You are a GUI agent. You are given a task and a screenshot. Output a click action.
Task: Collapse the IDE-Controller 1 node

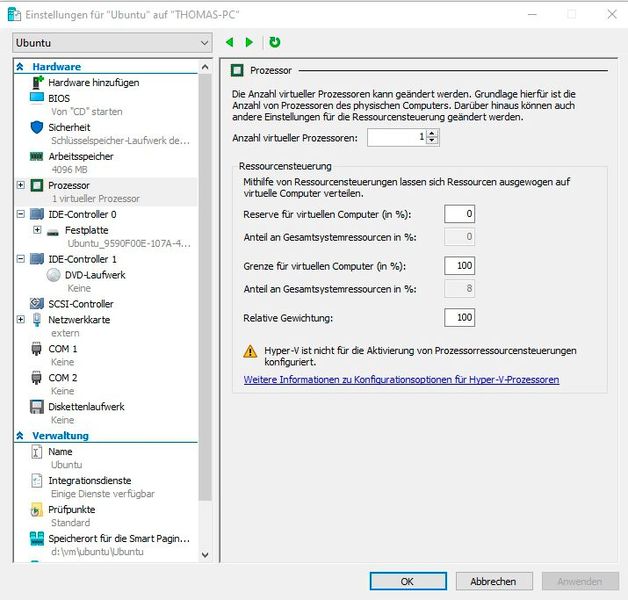click(x=20, y=259)
